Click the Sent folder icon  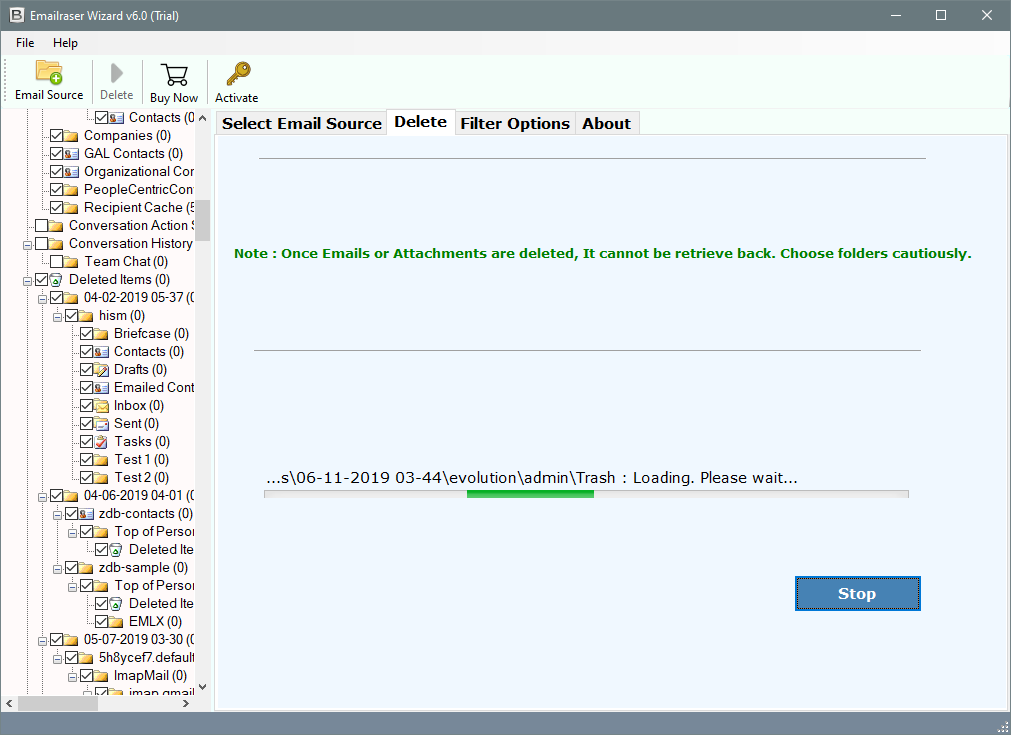coord(101,424)
